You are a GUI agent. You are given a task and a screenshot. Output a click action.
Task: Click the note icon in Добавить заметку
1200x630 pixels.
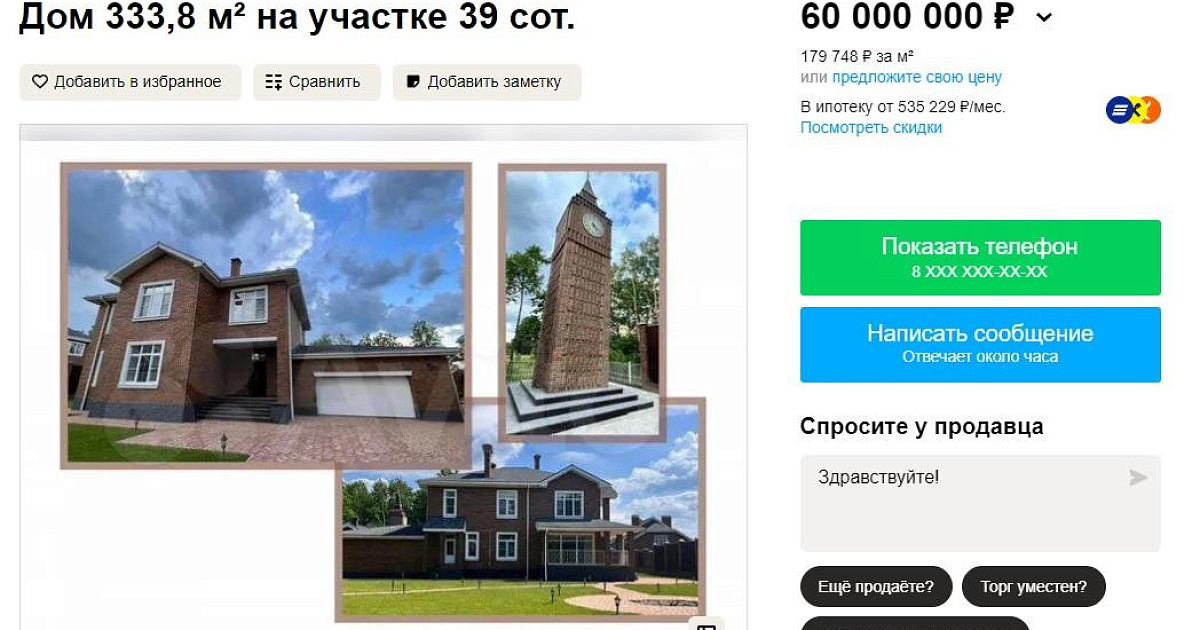(412, 82)
